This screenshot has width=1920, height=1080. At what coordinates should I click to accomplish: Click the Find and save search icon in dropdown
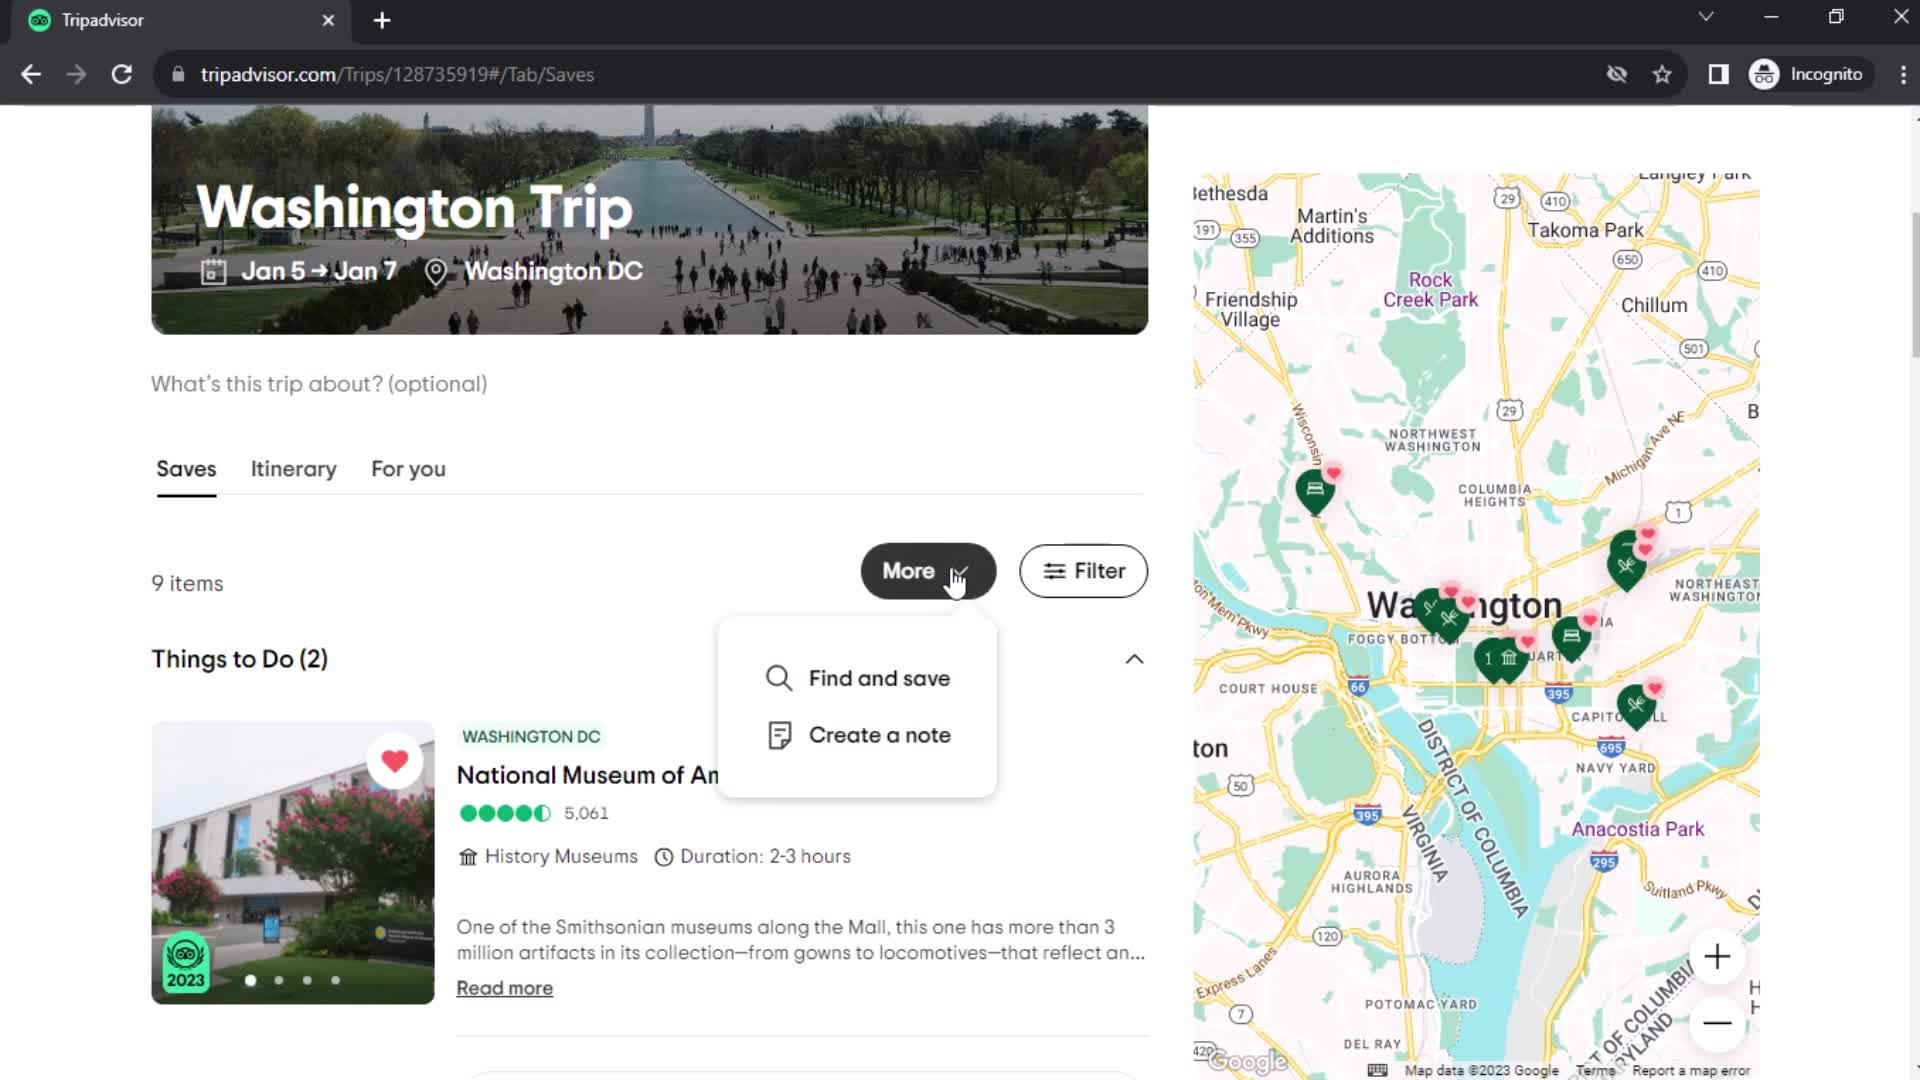tap(778, 678)
